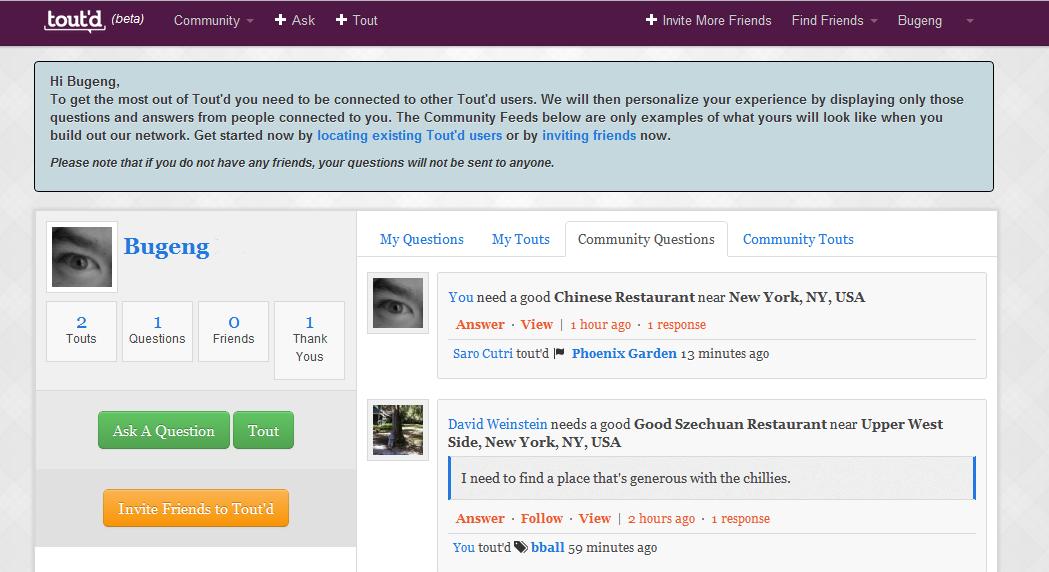The width and height of the screenshot is (1049, 572).
Task: Click the '(beta)' label in header
Action: [x=128, y=19]
